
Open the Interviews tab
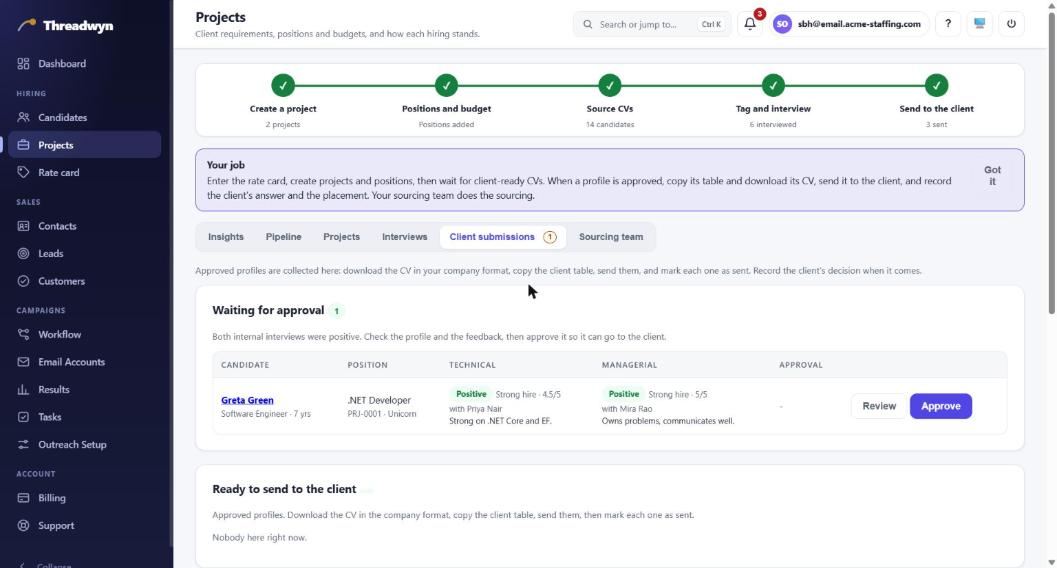click(x=404, y=237)
